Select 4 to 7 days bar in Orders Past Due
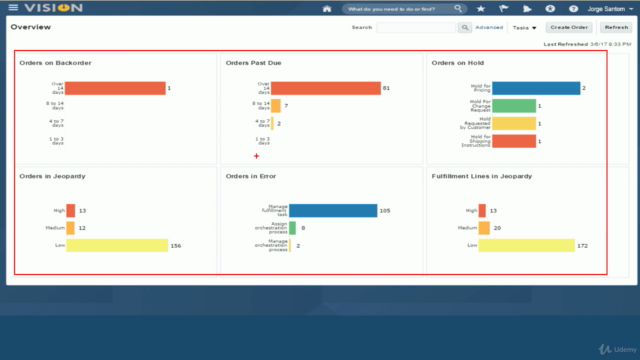This screenshot has width=640, height=360. pyautogui.click(x=273, y=123)
